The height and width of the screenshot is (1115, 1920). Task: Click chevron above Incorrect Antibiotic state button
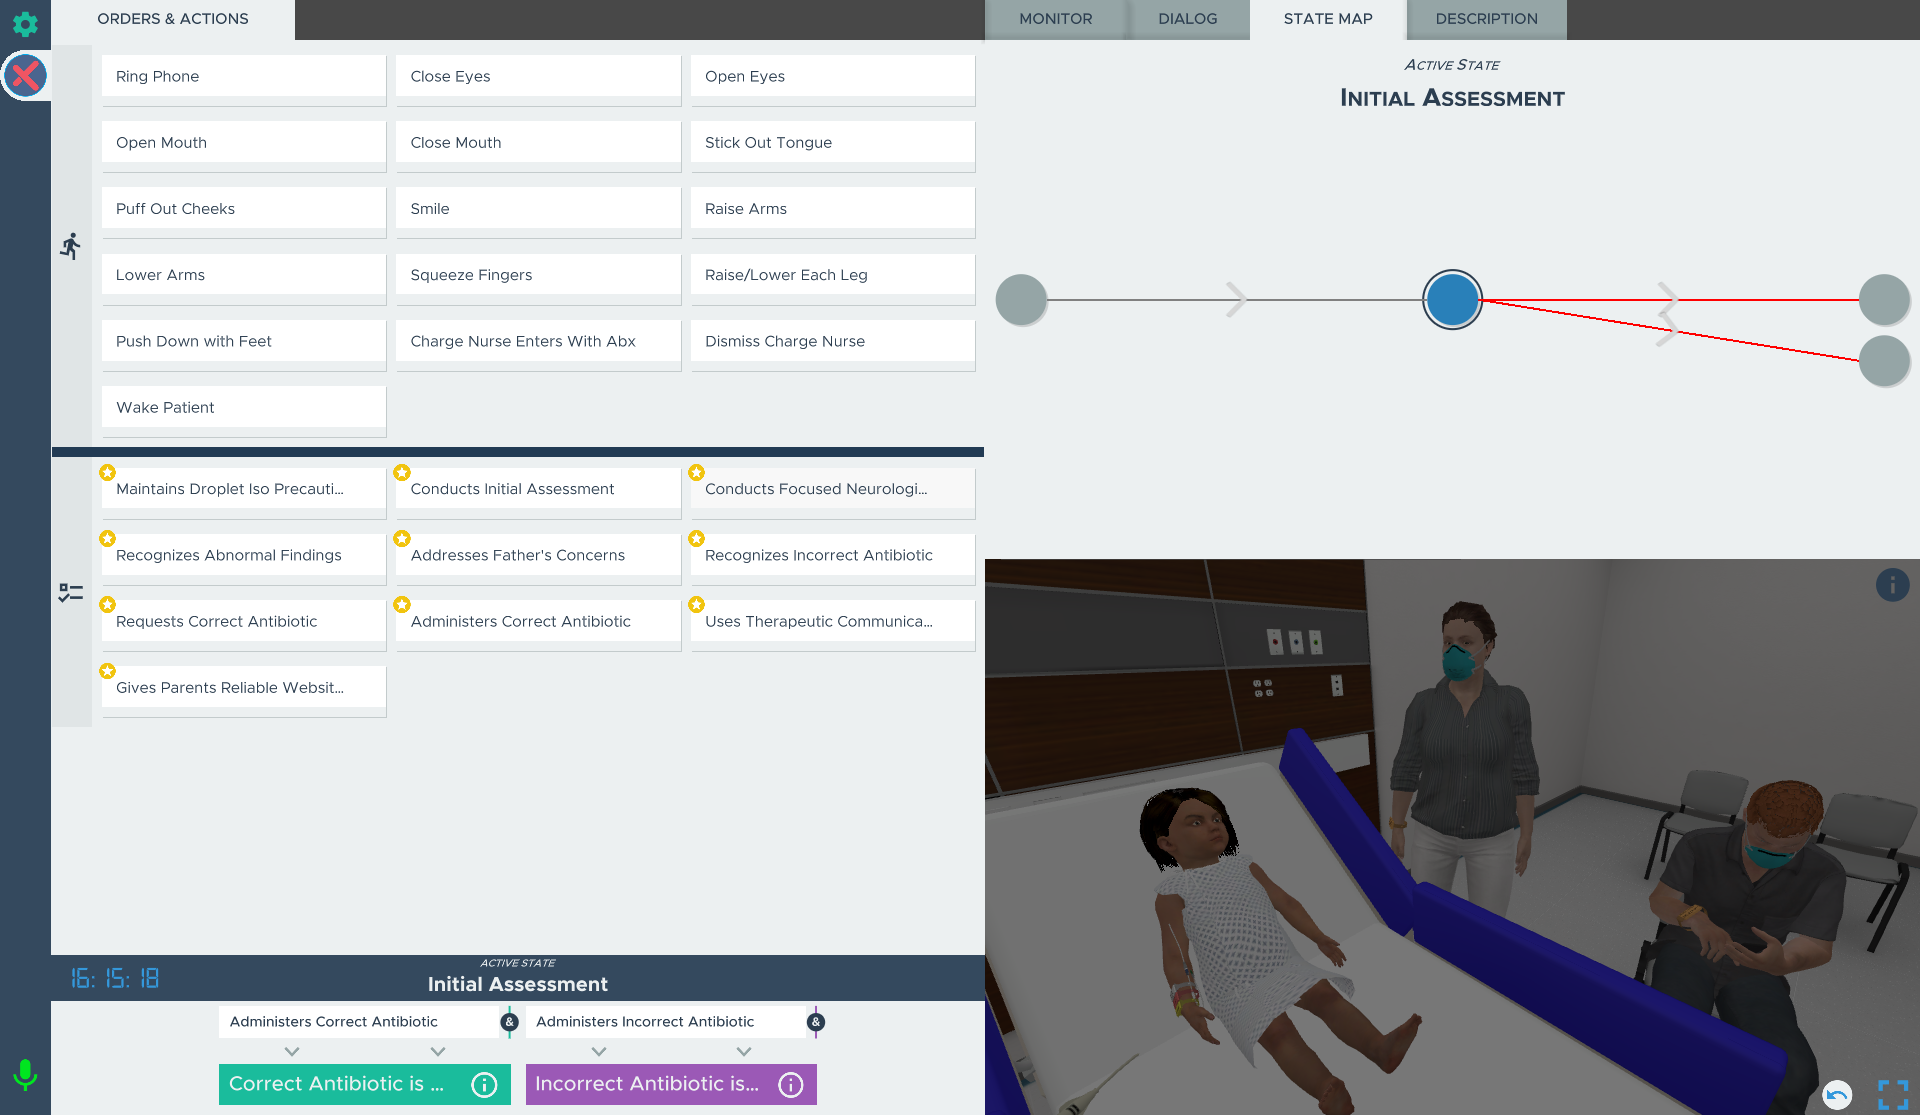pyautogui.click(x=599, y=1052)
